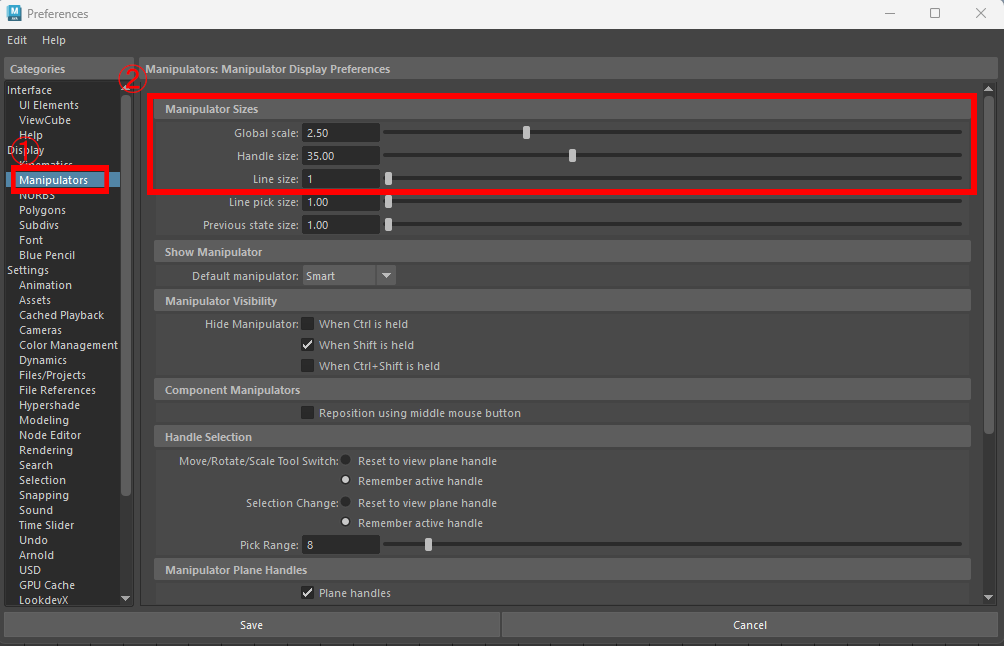Select Polygons in the categories list
Screen dimensions: 1004x646
(42, 210)
